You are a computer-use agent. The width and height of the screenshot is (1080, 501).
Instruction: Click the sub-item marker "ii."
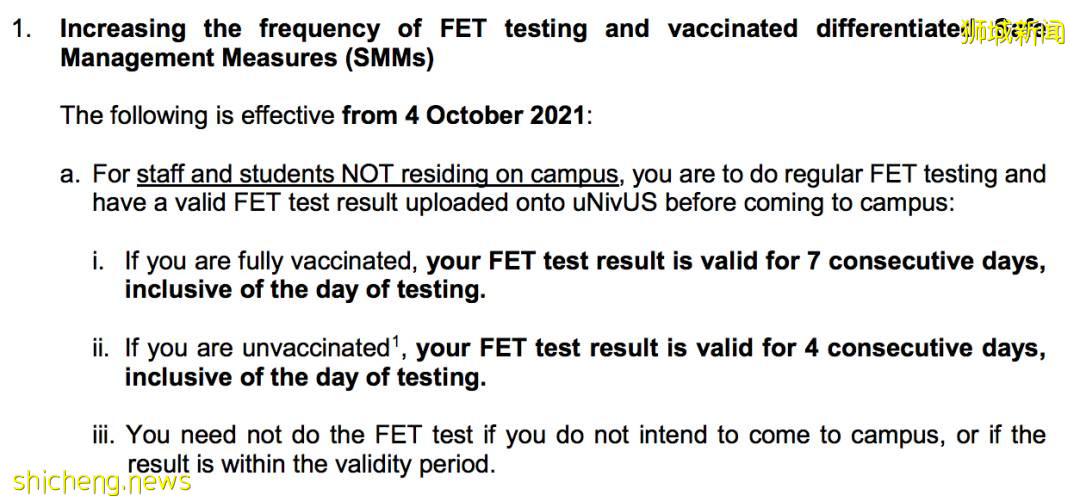tap(100, 348)
